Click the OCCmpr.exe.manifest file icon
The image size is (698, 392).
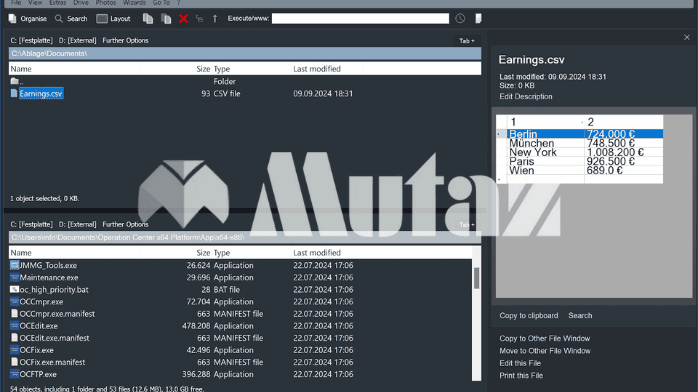tap(14, 314)
